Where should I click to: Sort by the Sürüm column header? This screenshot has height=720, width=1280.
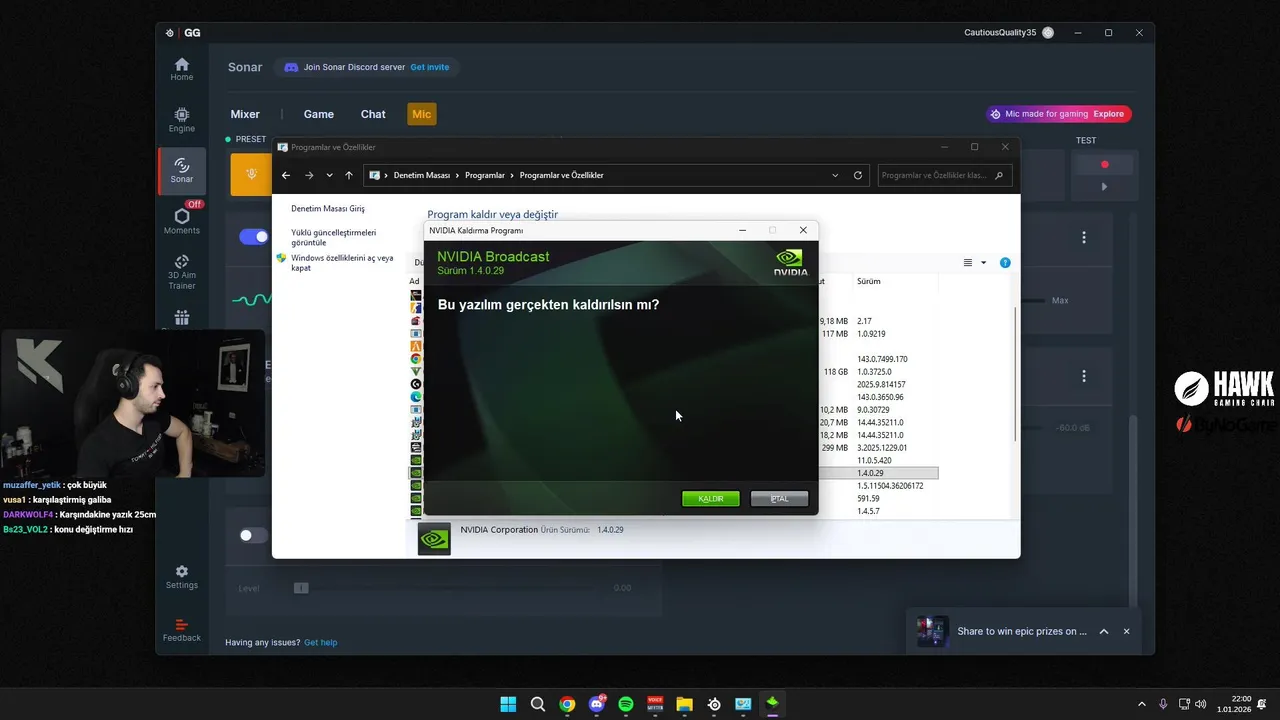click(868, 281)
